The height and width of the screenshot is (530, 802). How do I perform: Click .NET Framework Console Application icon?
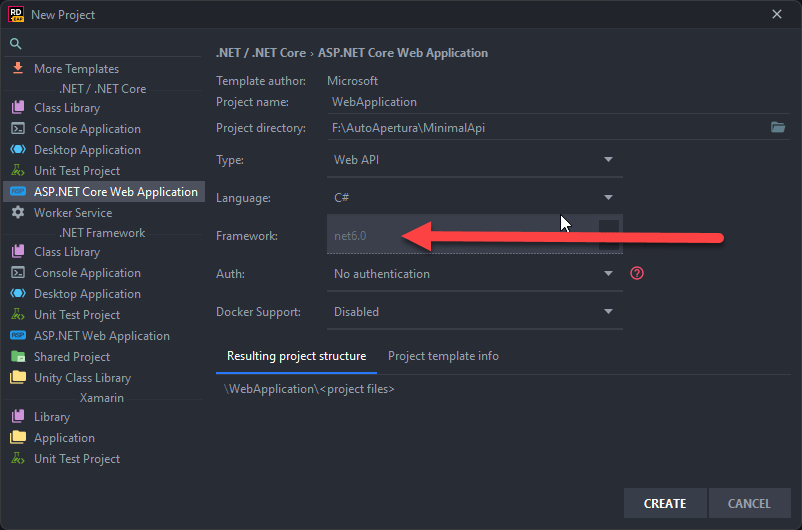(x=18, y=272)
